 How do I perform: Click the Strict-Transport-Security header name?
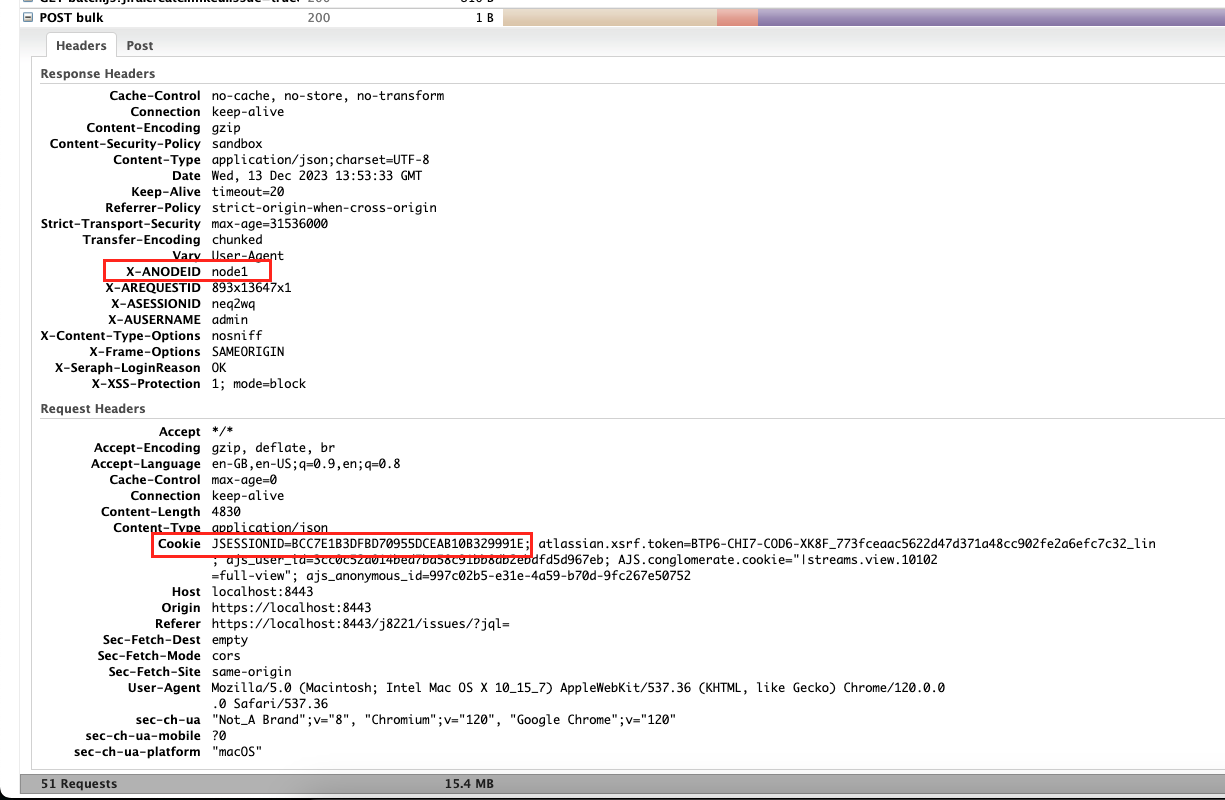[121, 224]
